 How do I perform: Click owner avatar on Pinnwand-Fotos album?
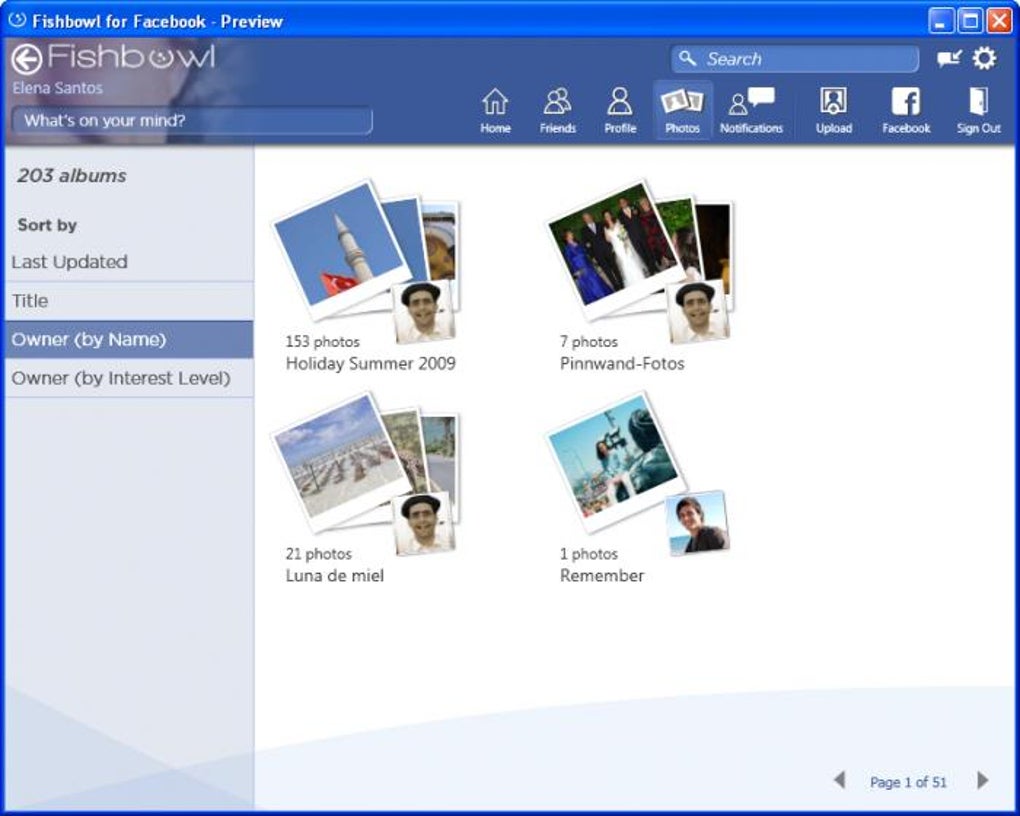pyautogui.click(x=699, y=312)
